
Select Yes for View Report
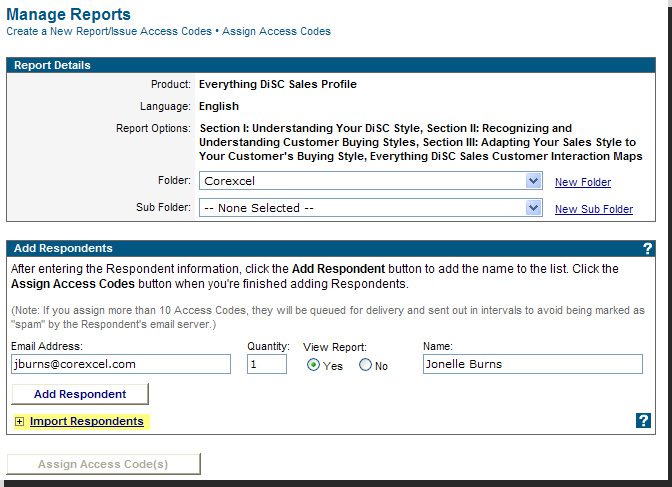[x=313, y=365]
